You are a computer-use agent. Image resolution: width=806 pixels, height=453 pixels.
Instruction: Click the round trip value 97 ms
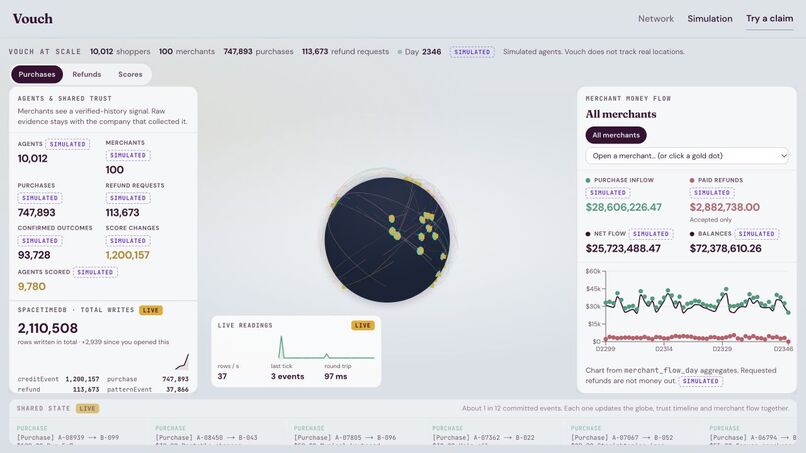(x=336, y=376)
